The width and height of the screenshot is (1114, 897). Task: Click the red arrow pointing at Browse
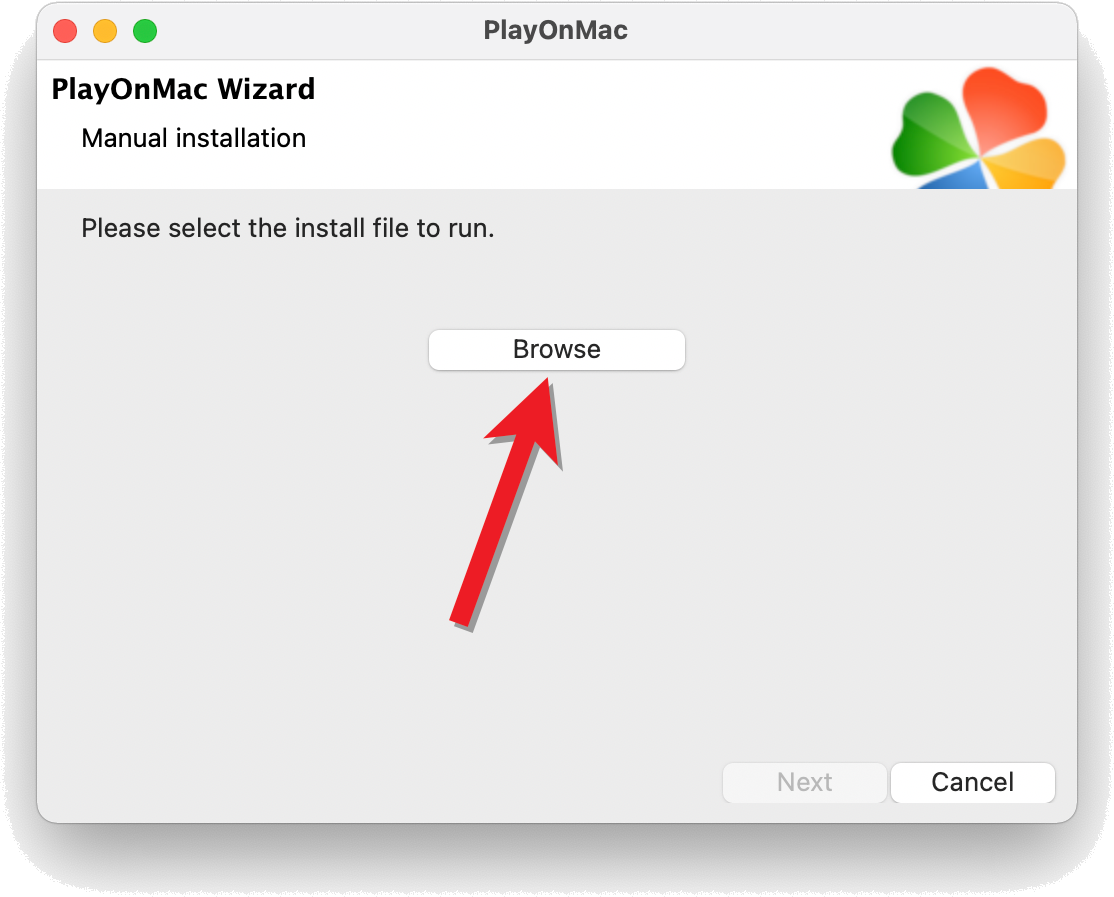coord(510,500)
